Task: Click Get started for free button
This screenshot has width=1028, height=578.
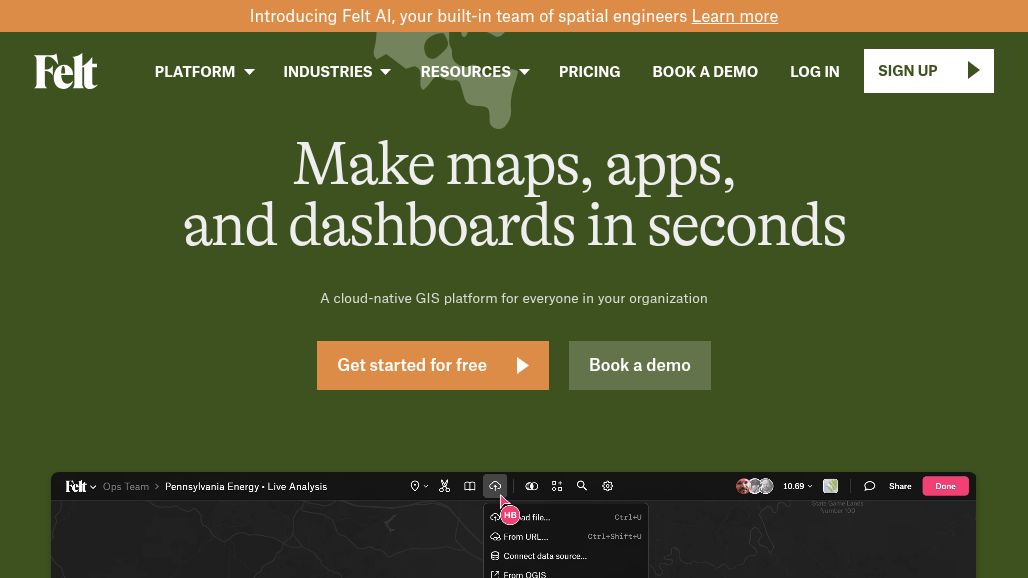Action: [432, 365]
